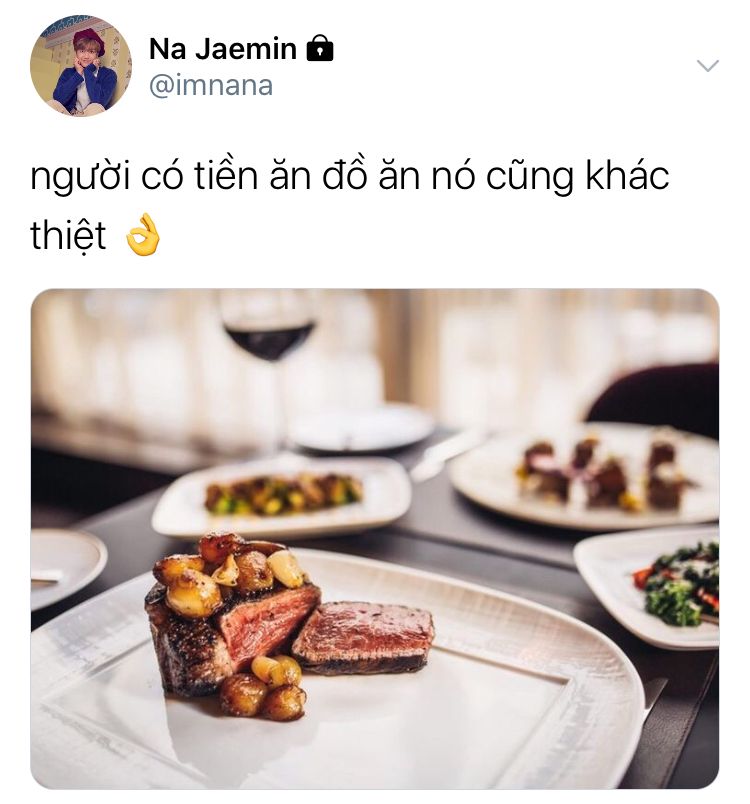
Task: Open the attached steak dinner photo
Action: tap(375, 538)
